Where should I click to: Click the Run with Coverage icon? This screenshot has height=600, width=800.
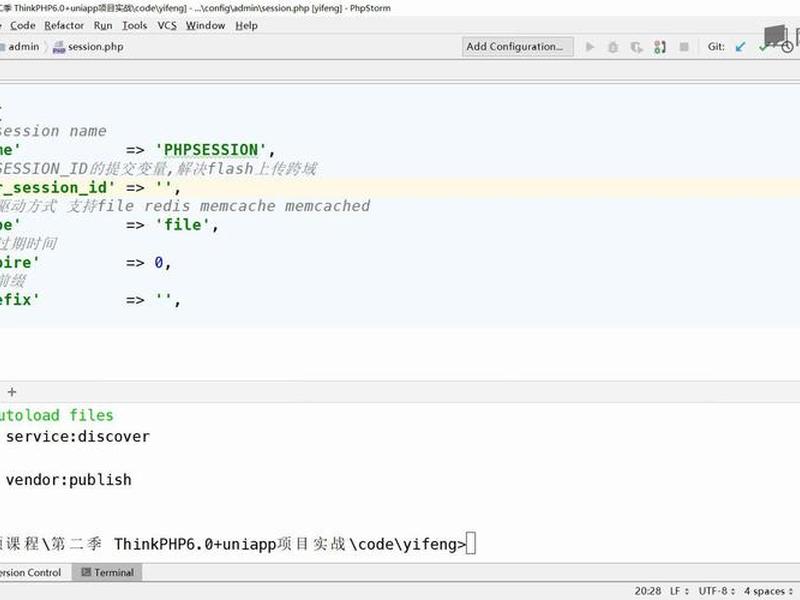tap(636, 47)
